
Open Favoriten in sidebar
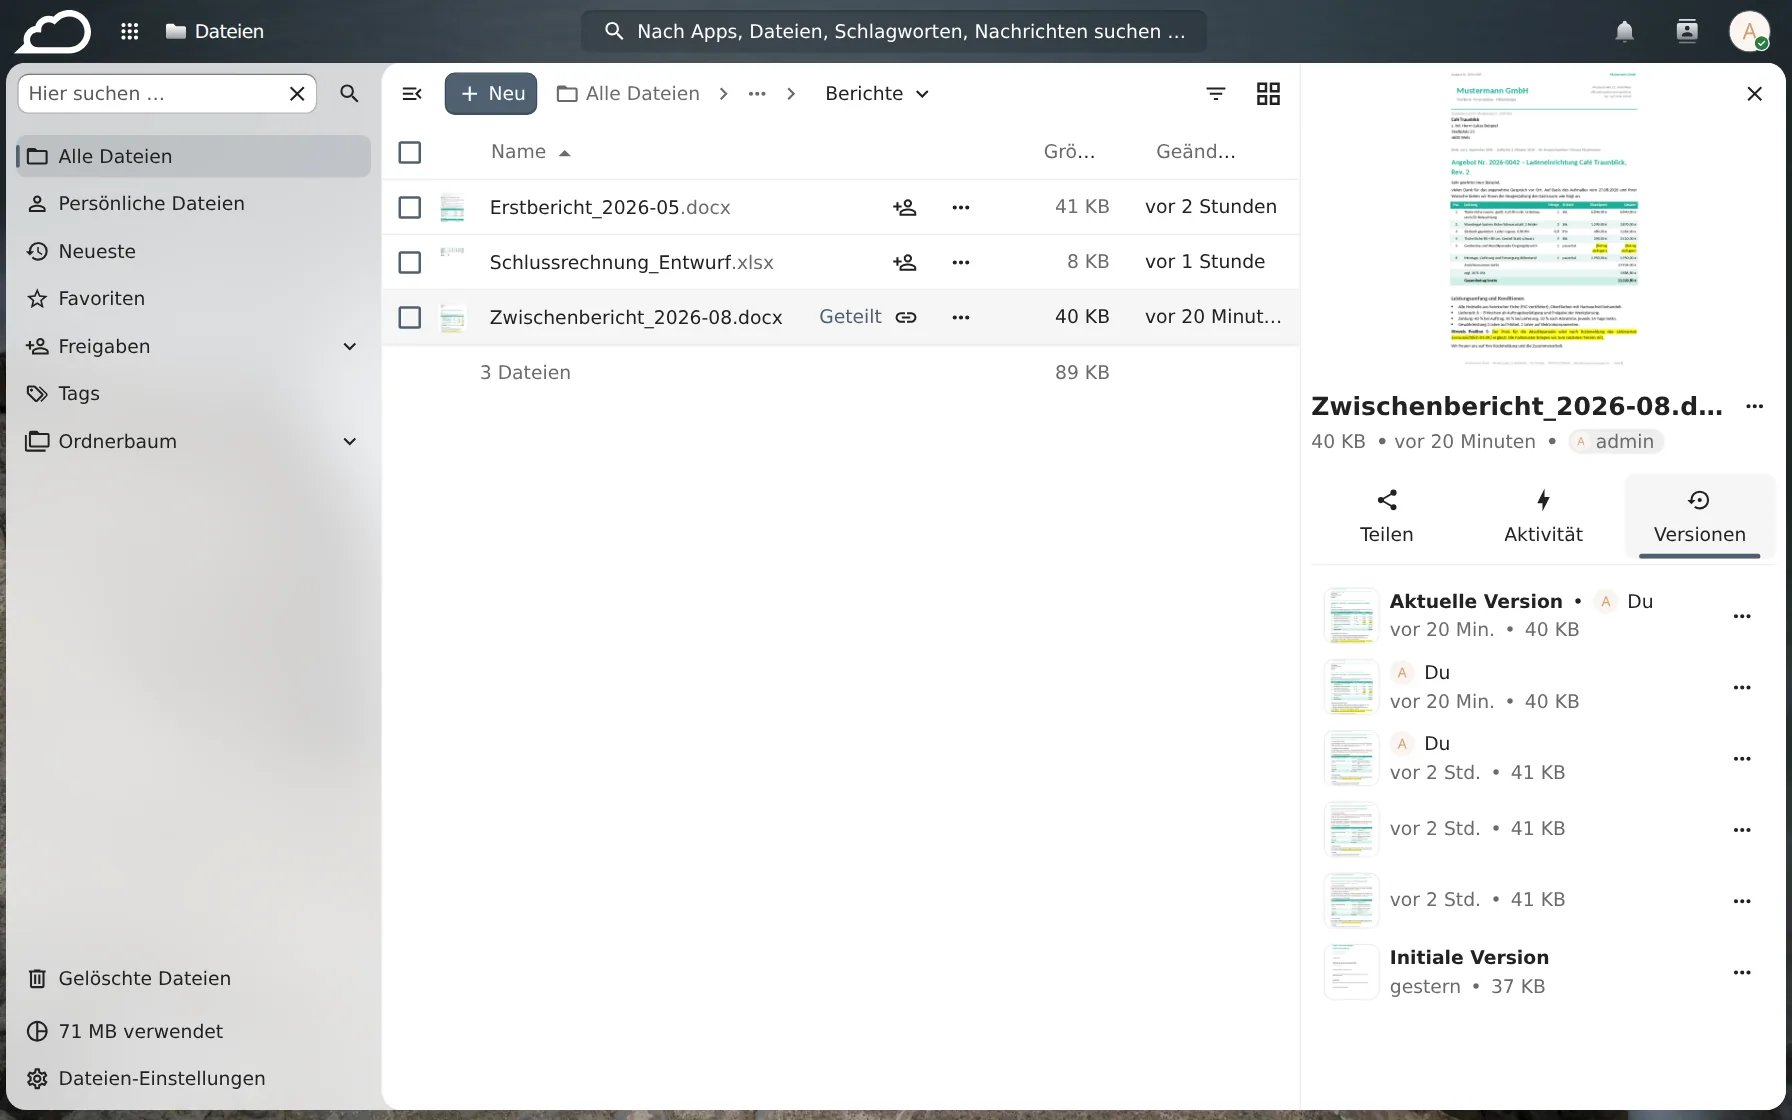pos(194,299)
